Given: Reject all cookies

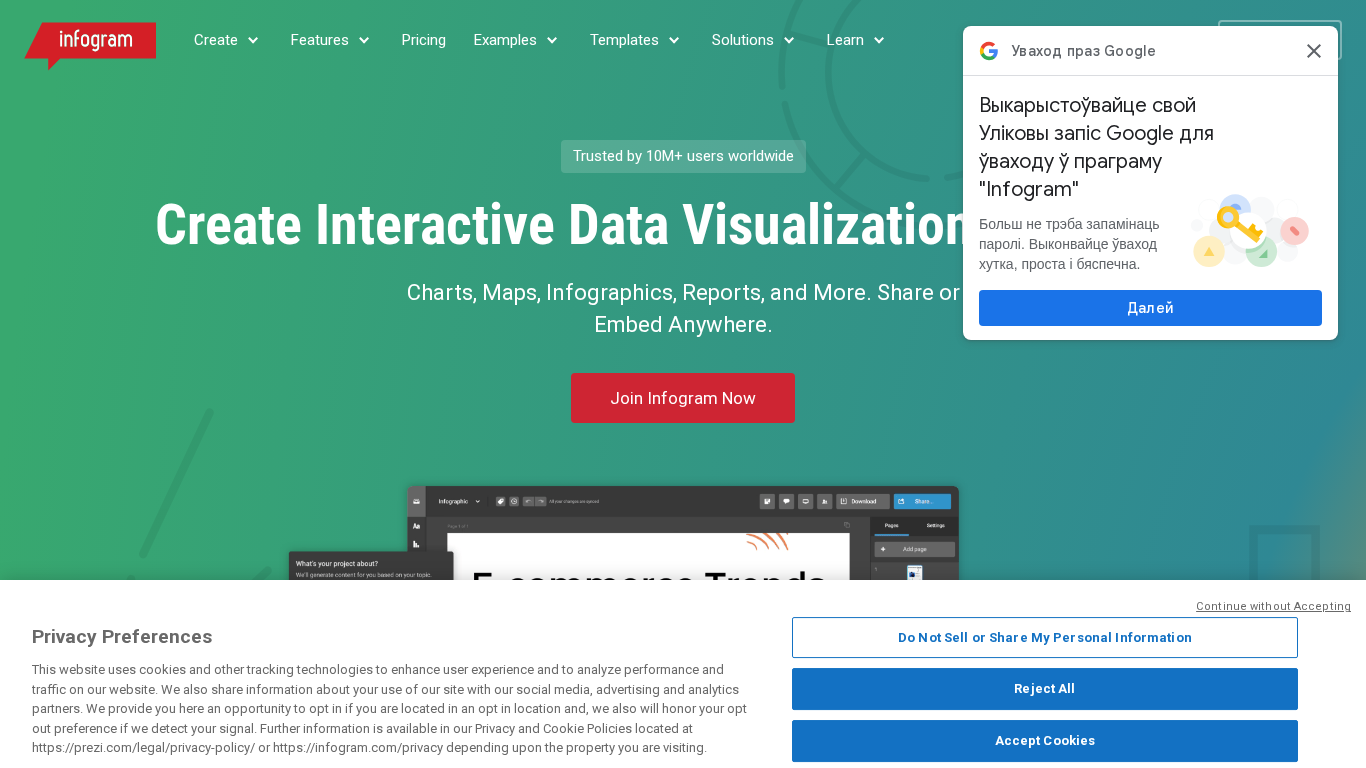Looking at the screenshot, I should click(x=1045, y=689).
